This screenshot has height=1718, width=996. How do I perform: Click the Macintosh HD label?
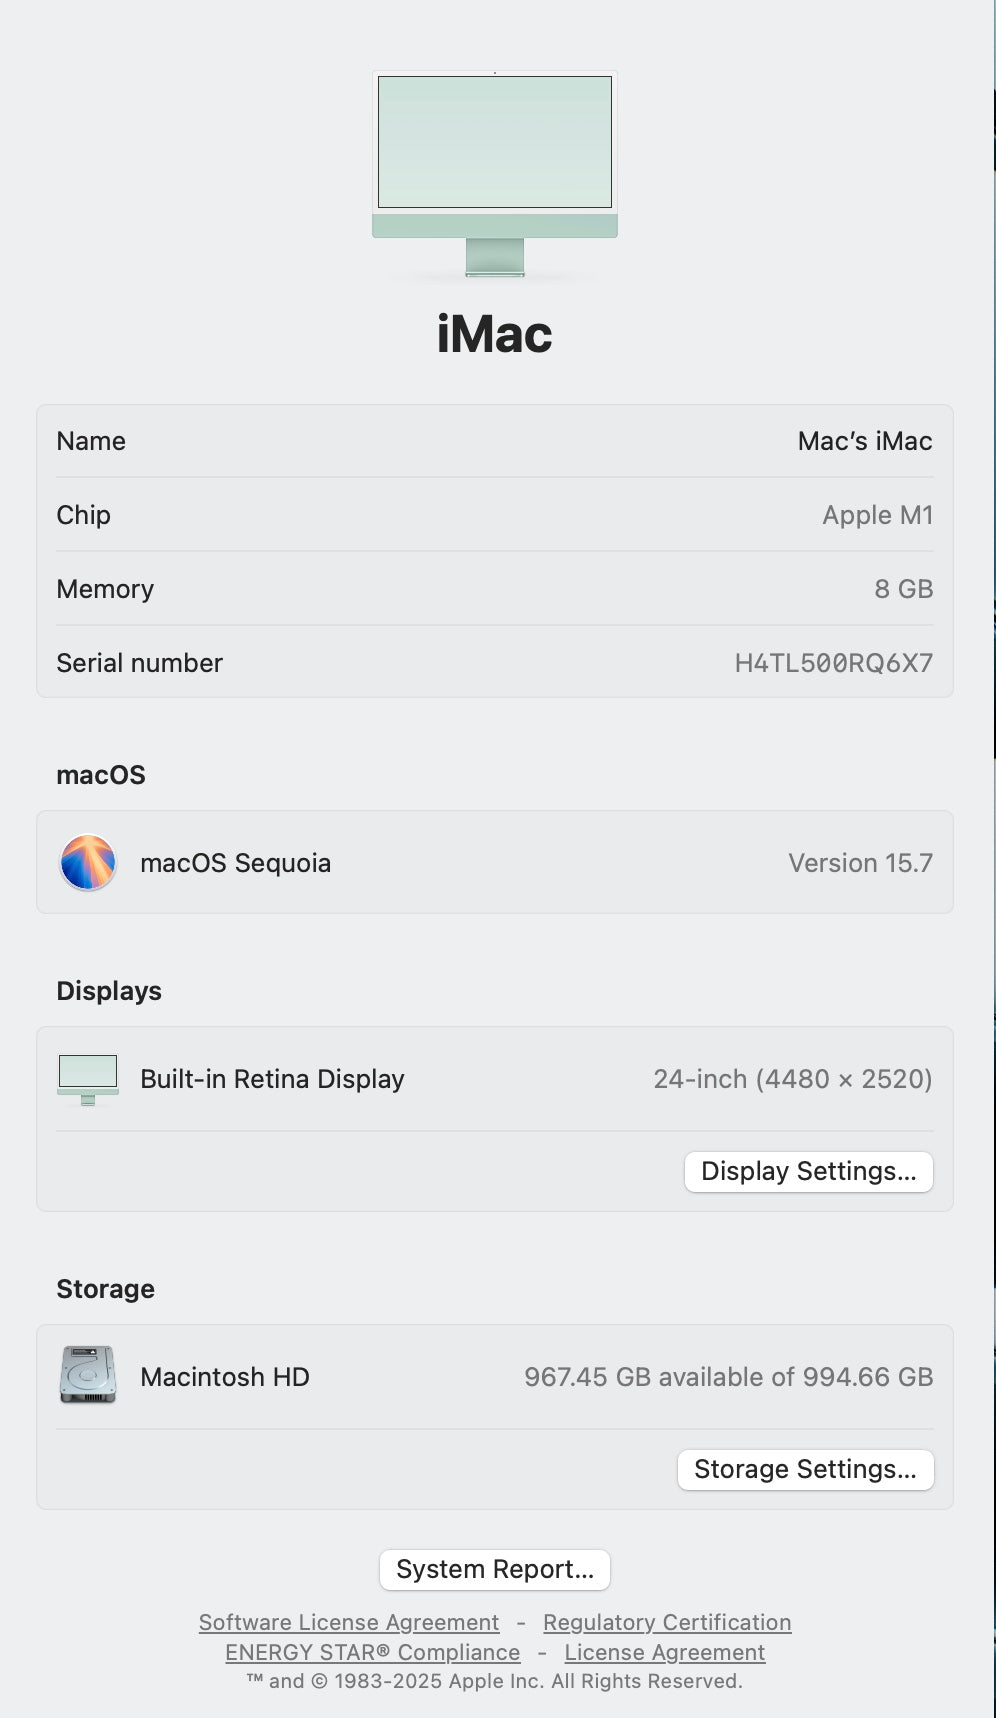(x=225, y=1377)
